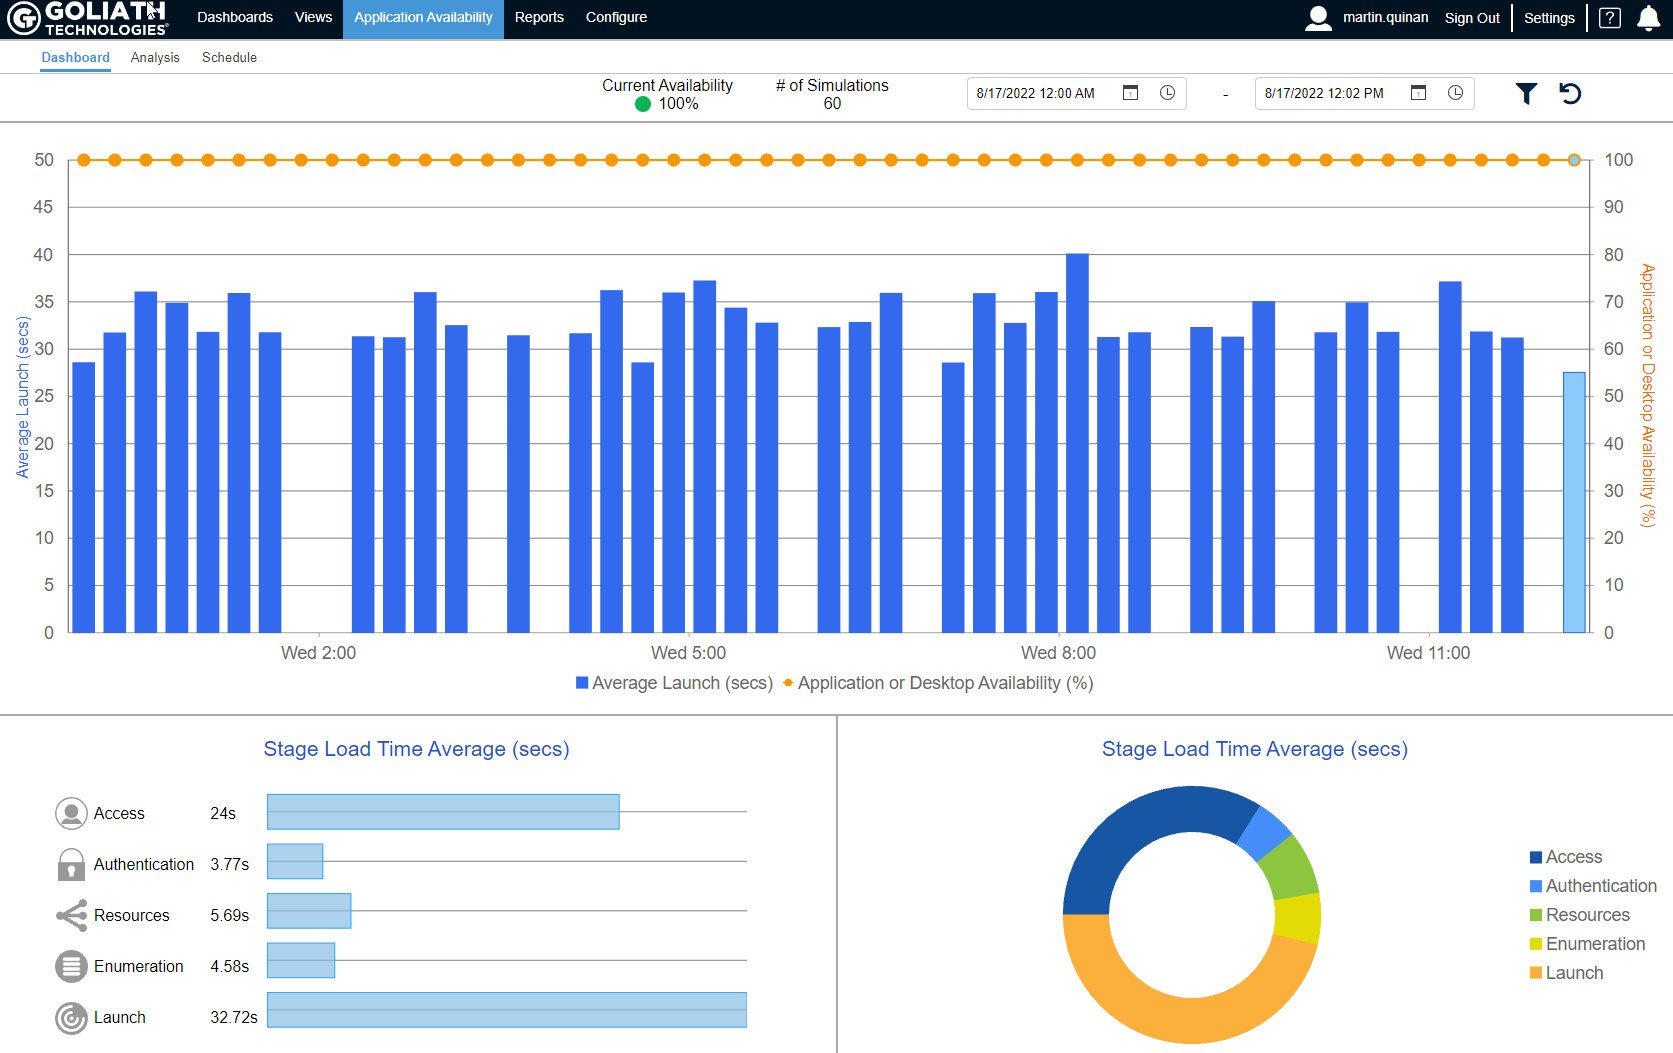Open the notifications bell
This screenshot has width=1673, height=1053.
(x=1648, y=18)
